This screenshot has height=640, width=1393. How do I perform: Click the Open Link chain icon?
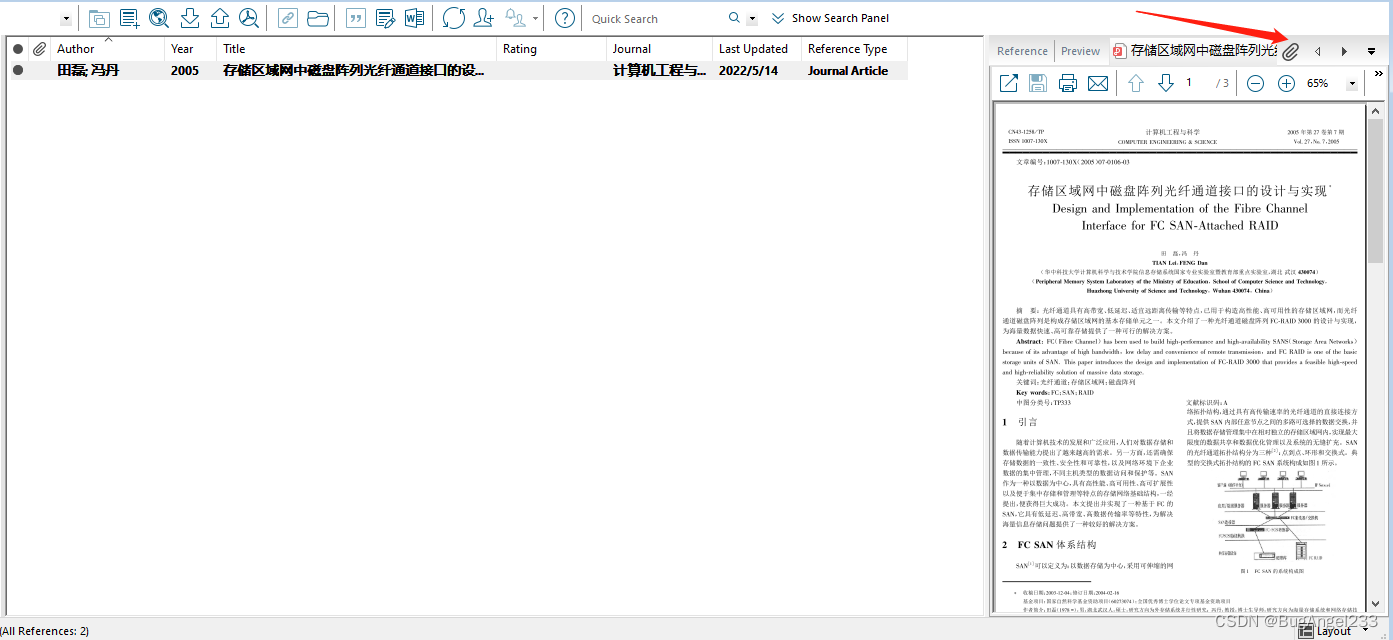click(287, 18)
